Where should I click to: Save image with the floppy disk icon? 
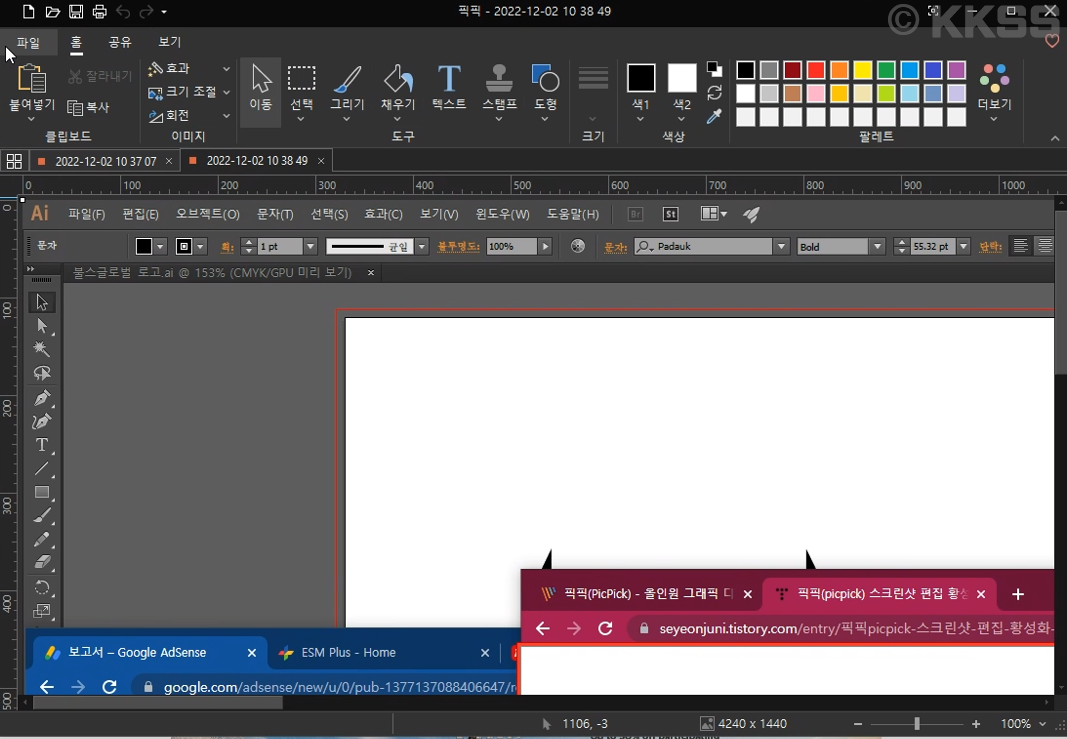click(76, 12)
